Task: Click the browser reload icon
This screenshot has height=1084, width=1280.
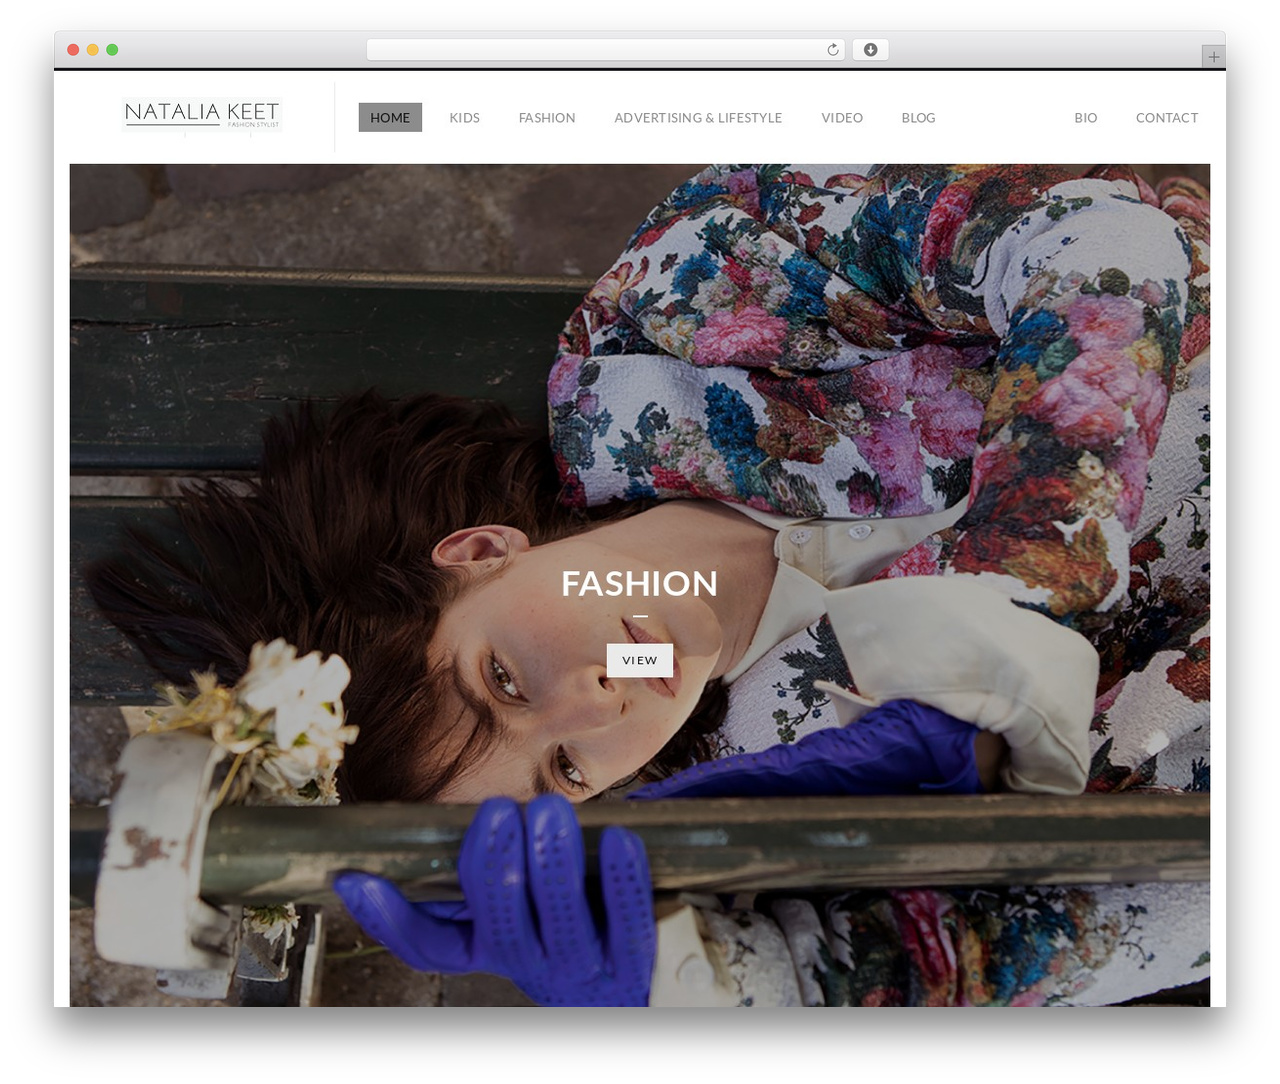Action: (x=832, y=50)
